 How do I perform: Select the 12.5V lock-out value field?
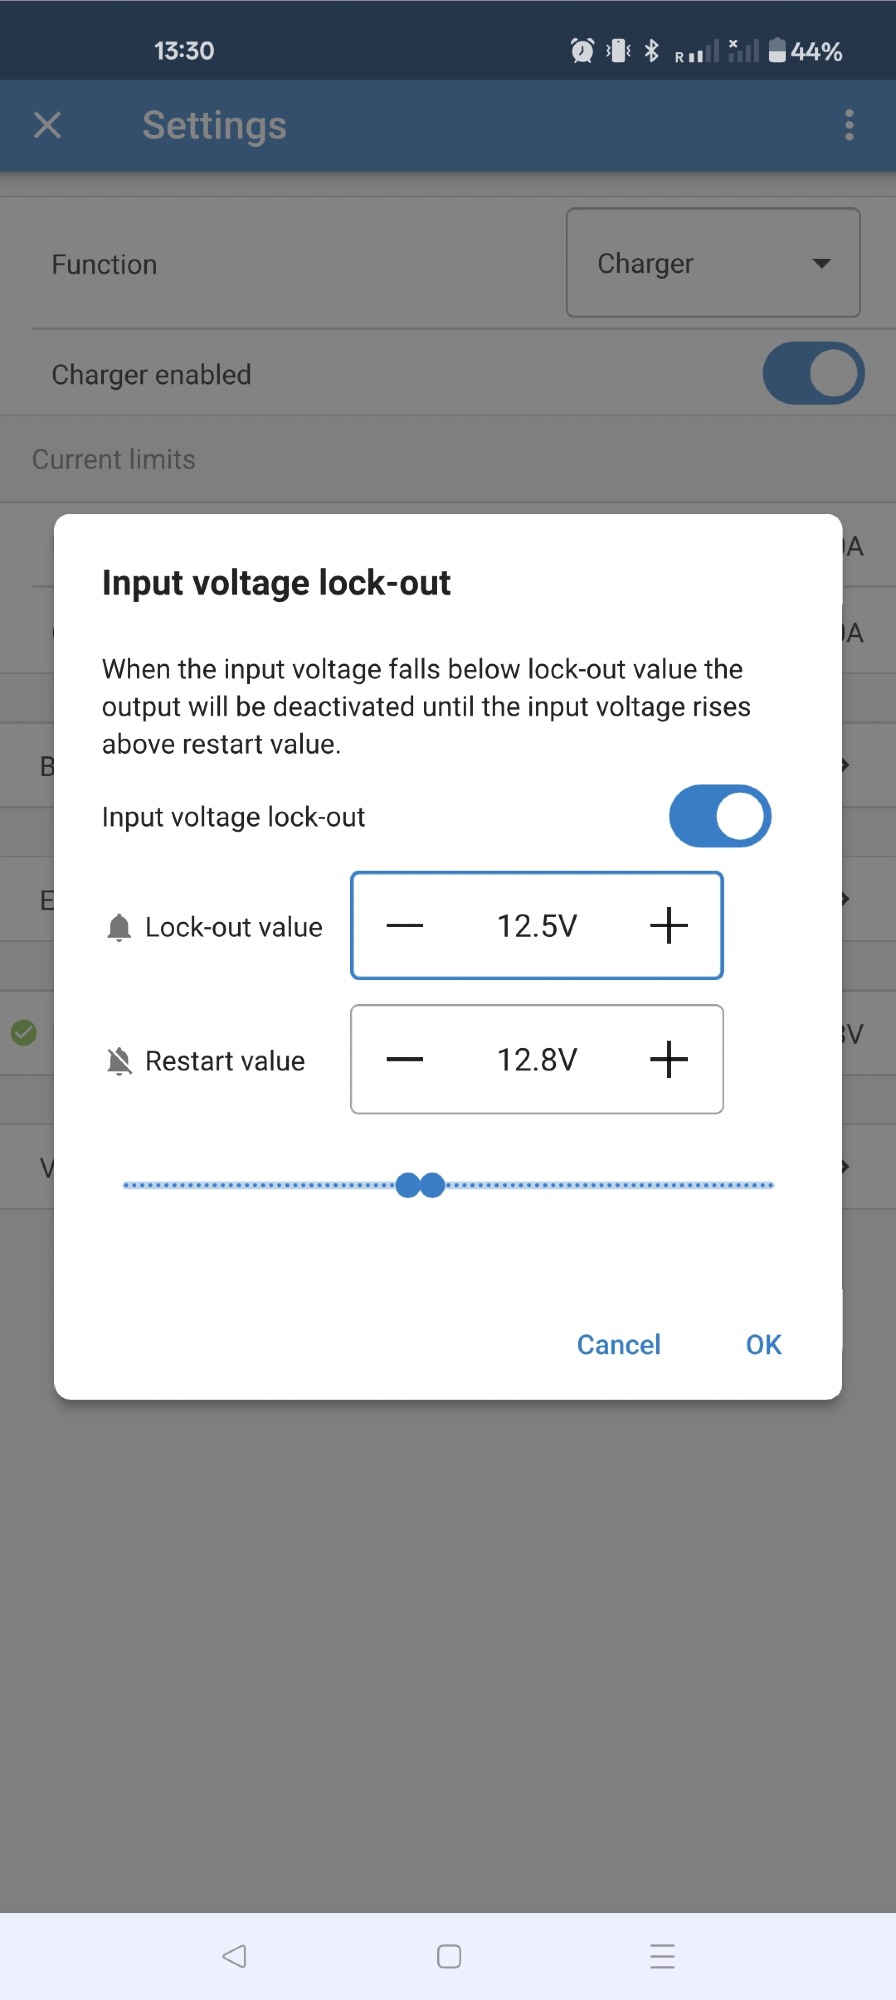(537, 926)
